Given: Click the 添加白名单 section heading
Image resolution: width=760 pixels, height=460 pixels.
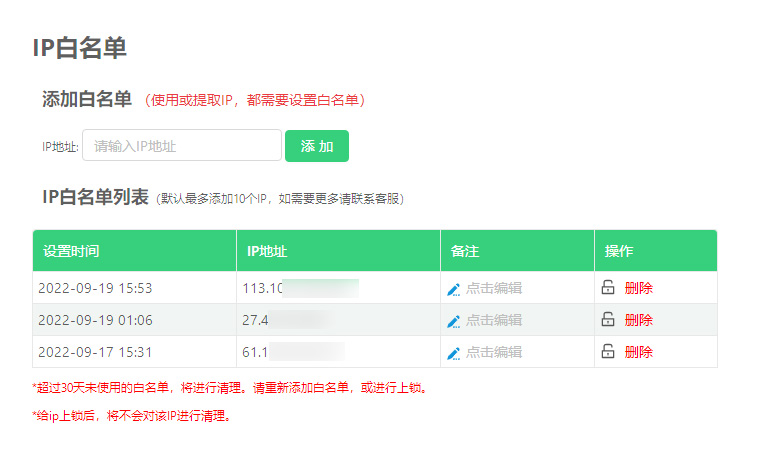Looking at the screenshot, I should point(87,99).
